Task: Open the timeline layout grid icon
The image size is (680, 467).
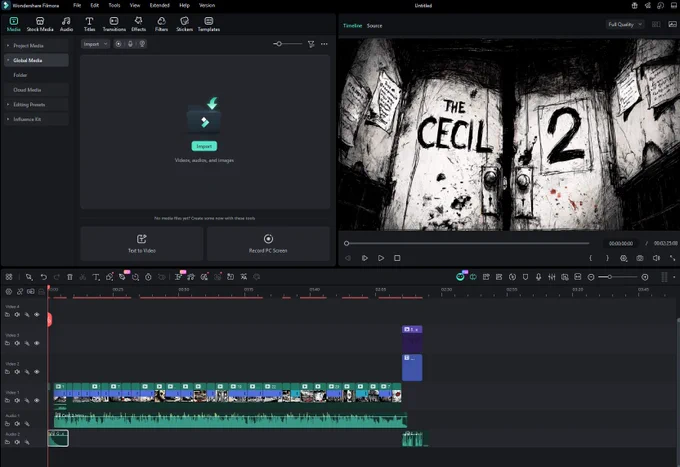Action: click(9, 277)
